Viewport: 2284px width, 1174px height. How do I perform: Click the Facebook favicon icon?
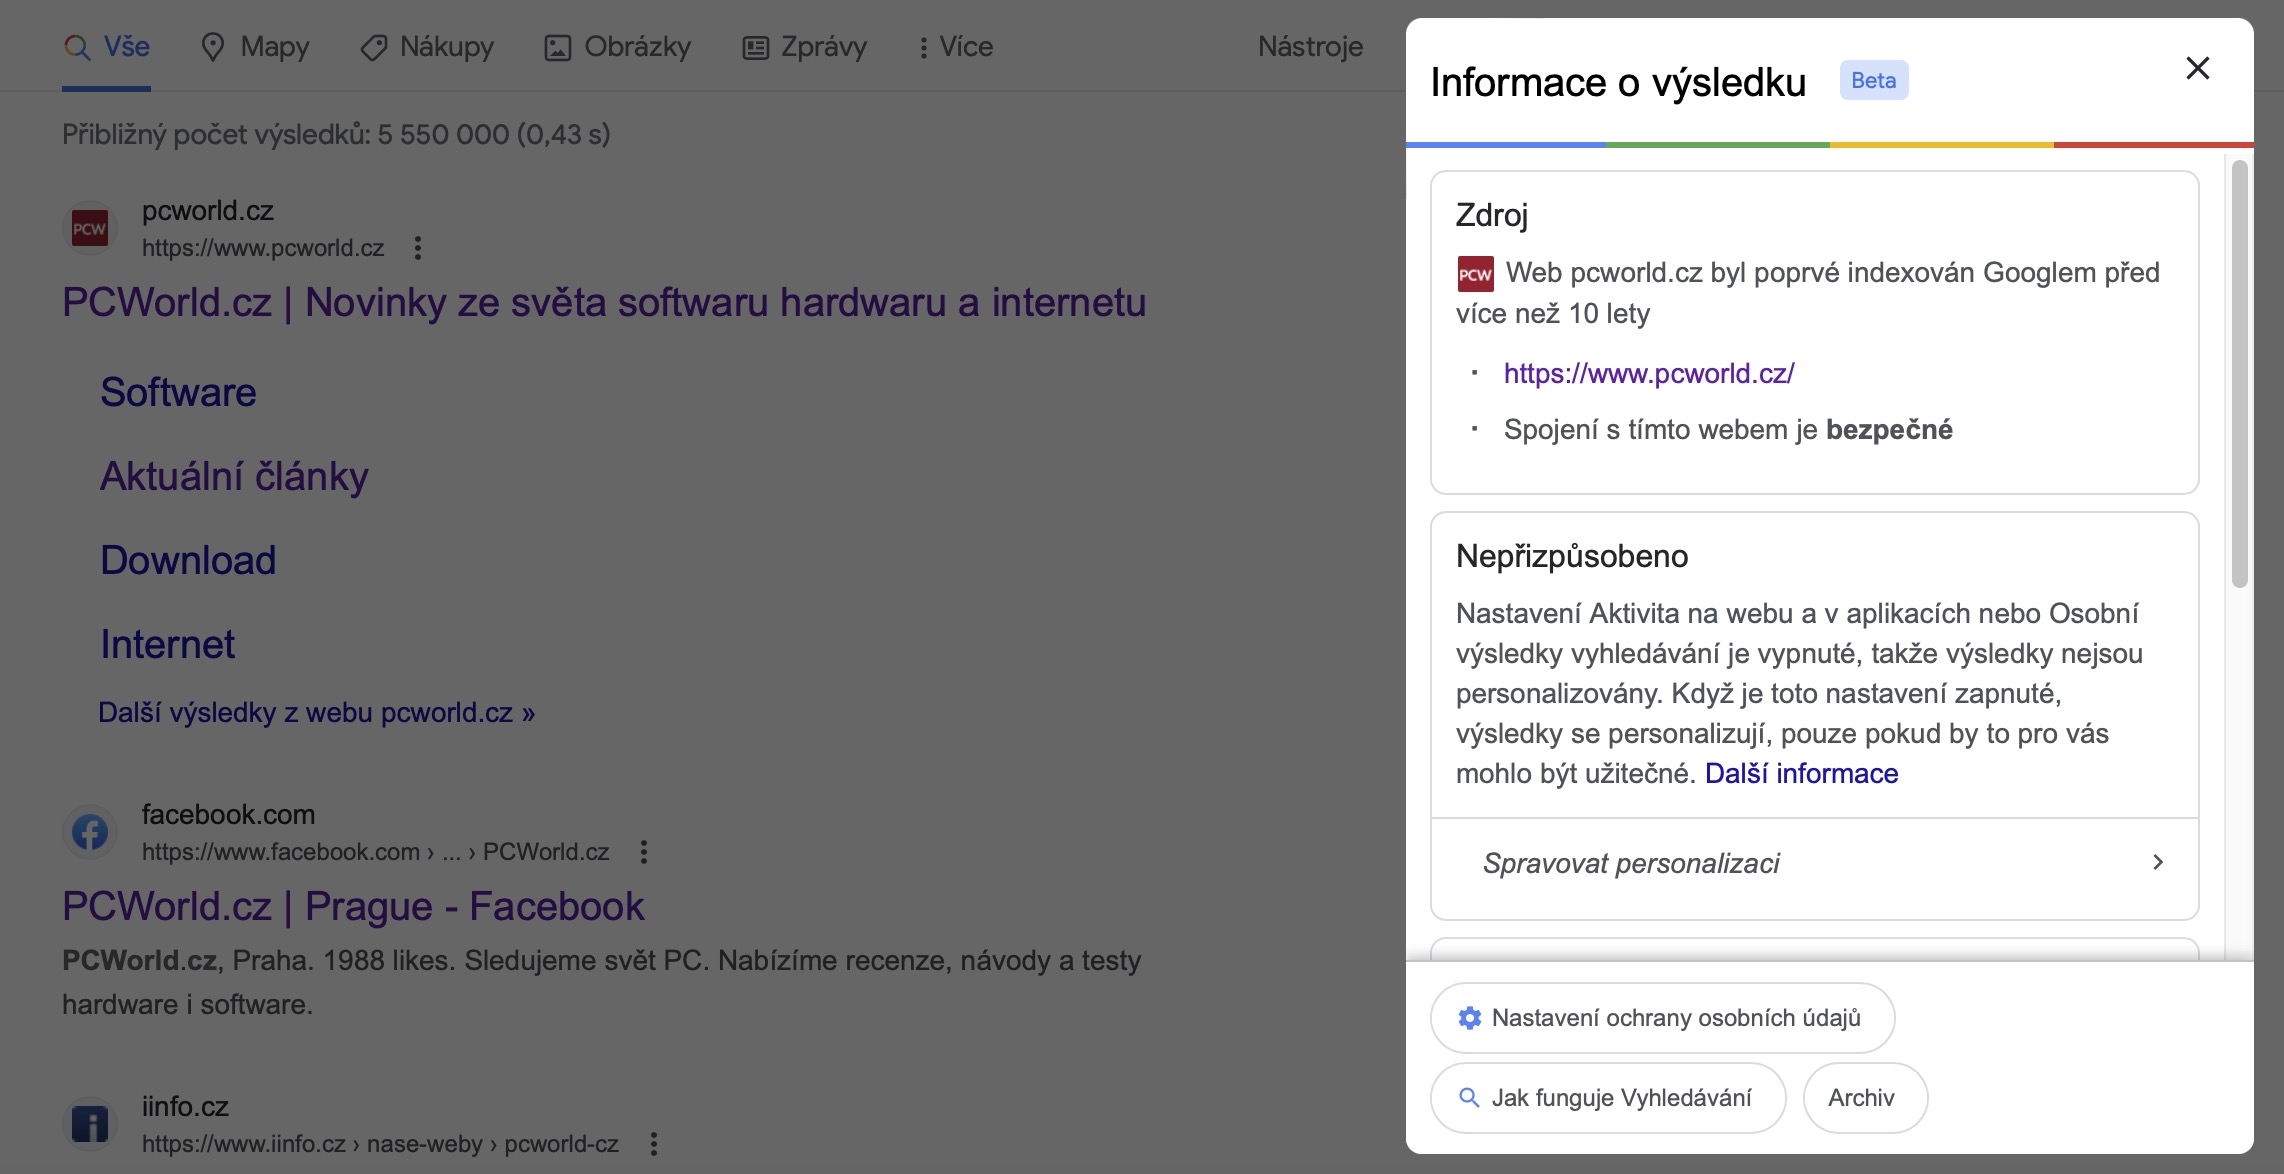90,832
